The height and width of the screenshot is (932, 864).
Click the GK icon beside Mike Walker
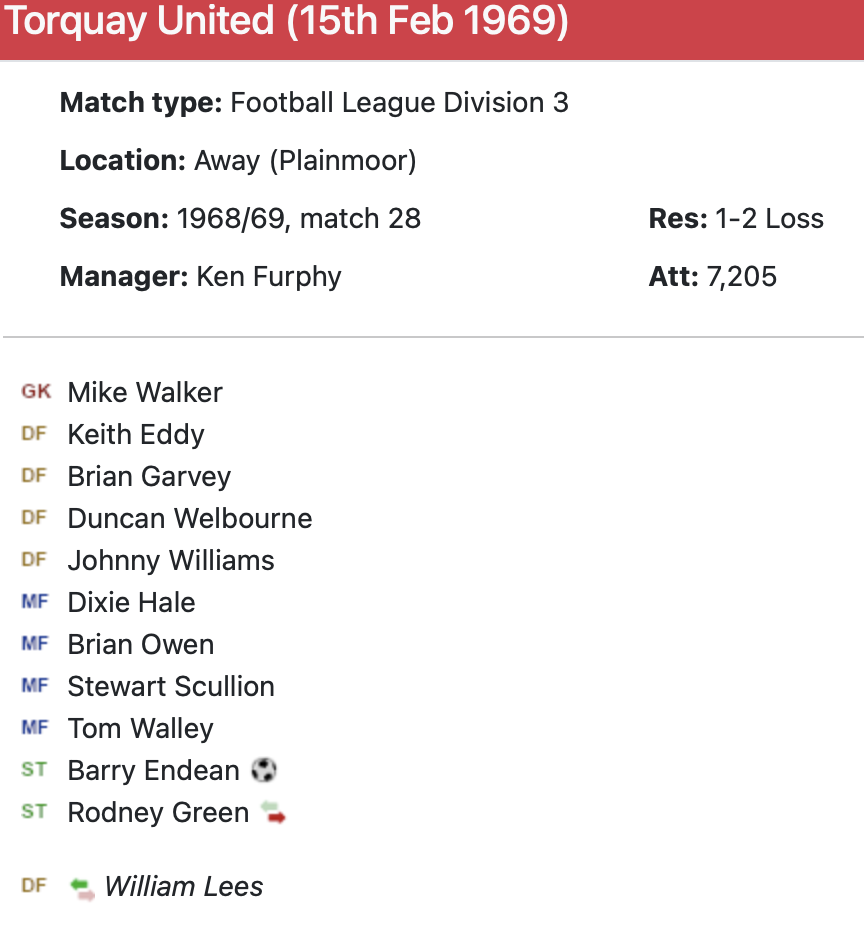35,392
